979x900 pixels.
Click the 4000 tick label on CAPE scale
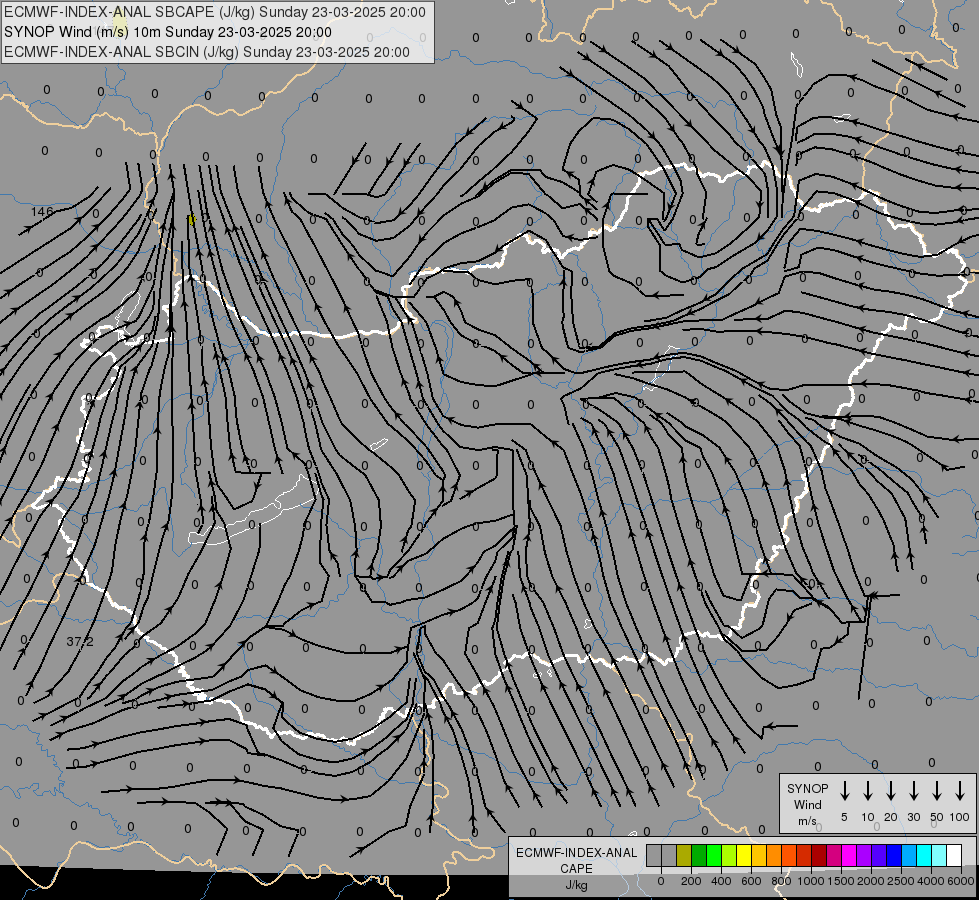pos(930,881)
